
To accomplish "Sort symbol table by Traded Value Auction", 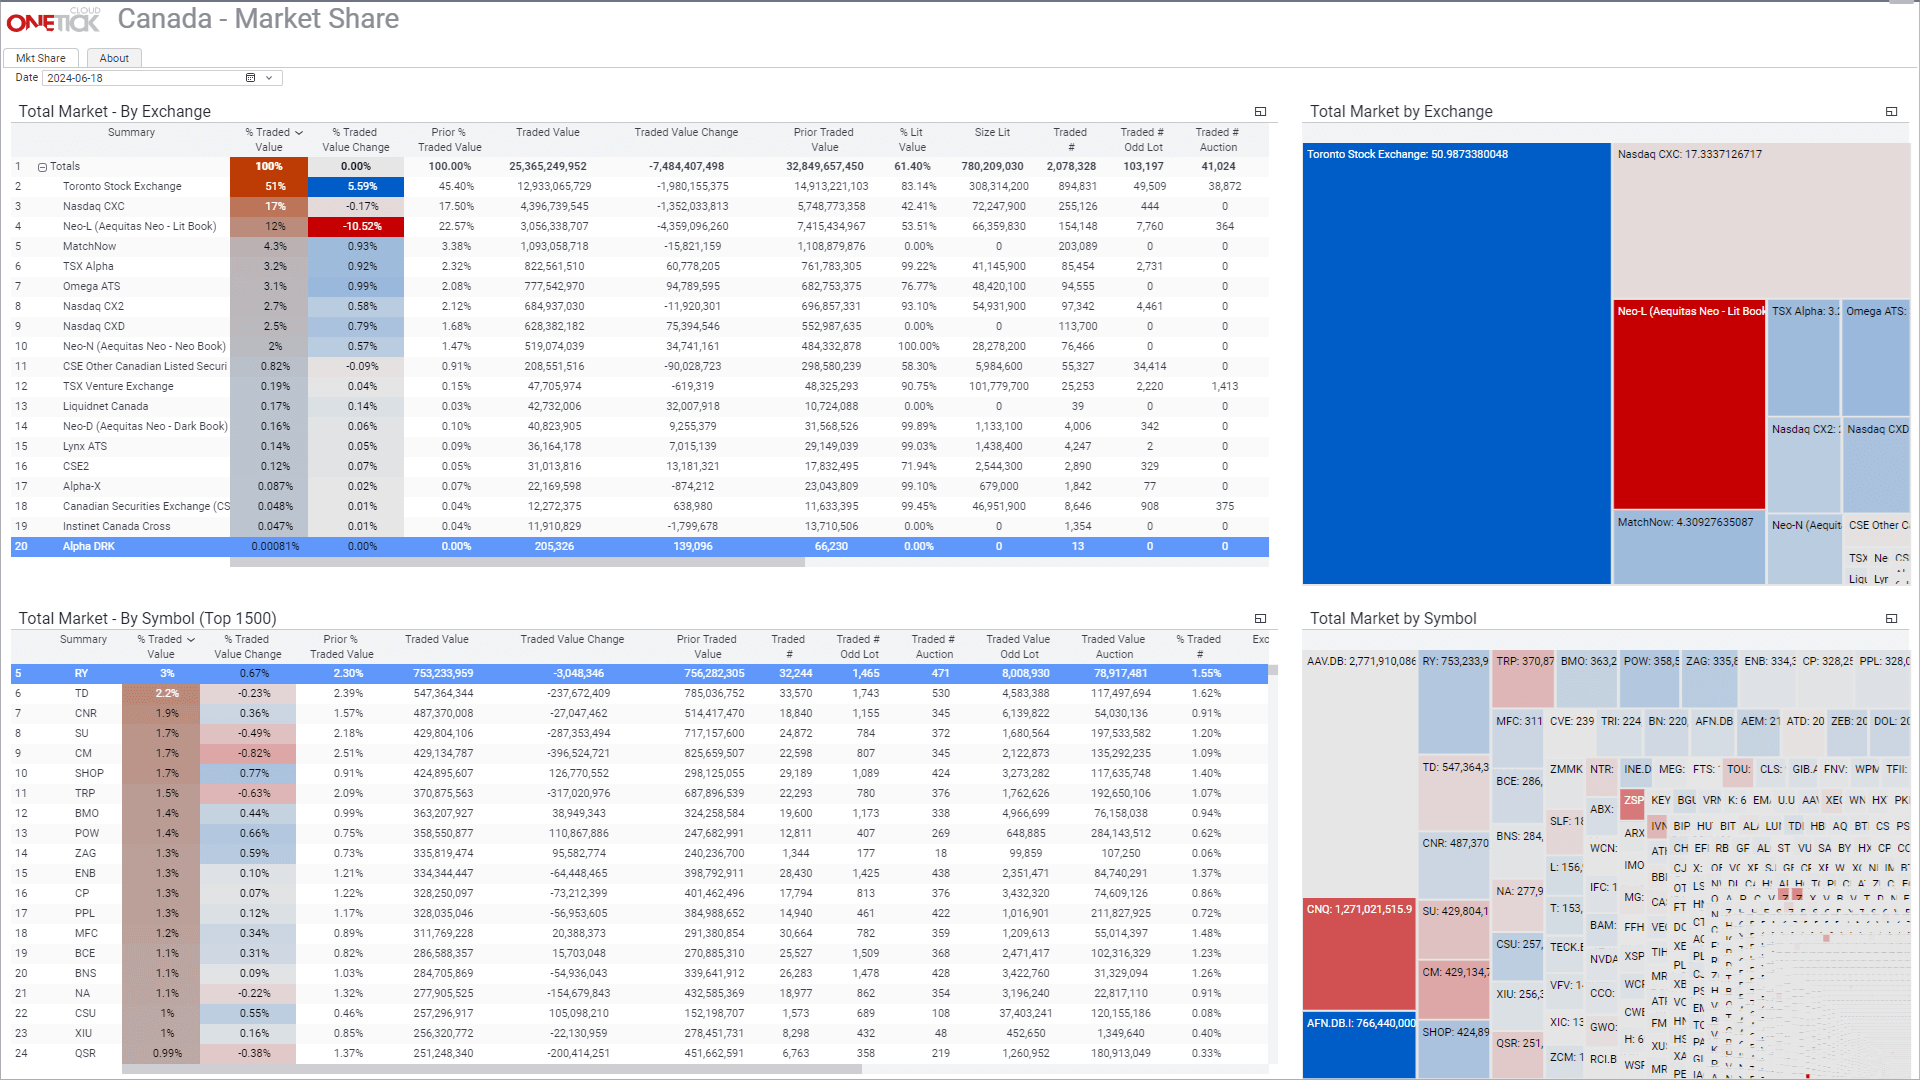I will pos(1113,646).
